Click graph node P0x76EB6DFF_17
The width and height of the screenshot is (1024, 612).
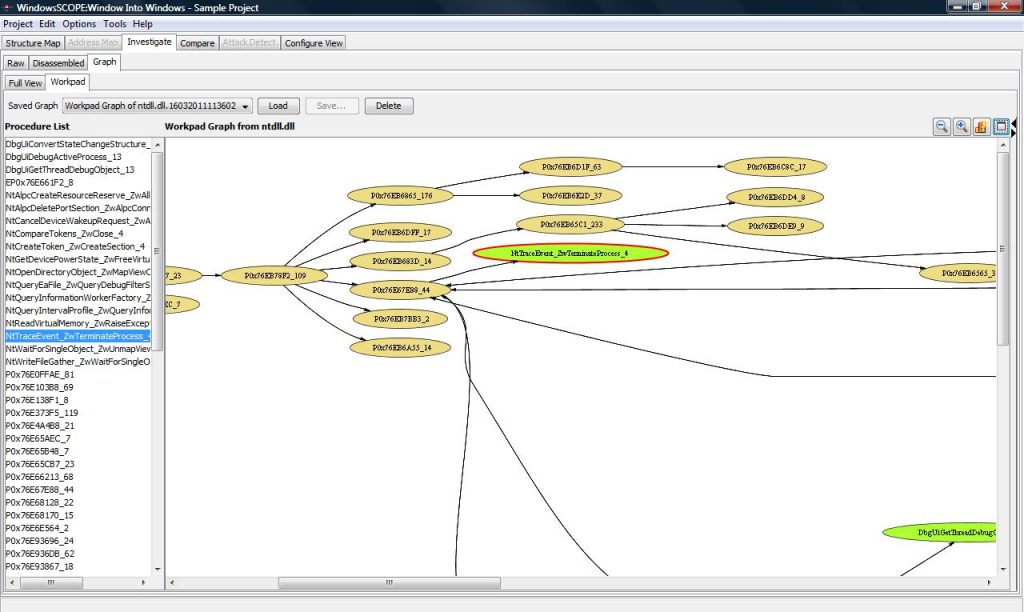point(400,233)
